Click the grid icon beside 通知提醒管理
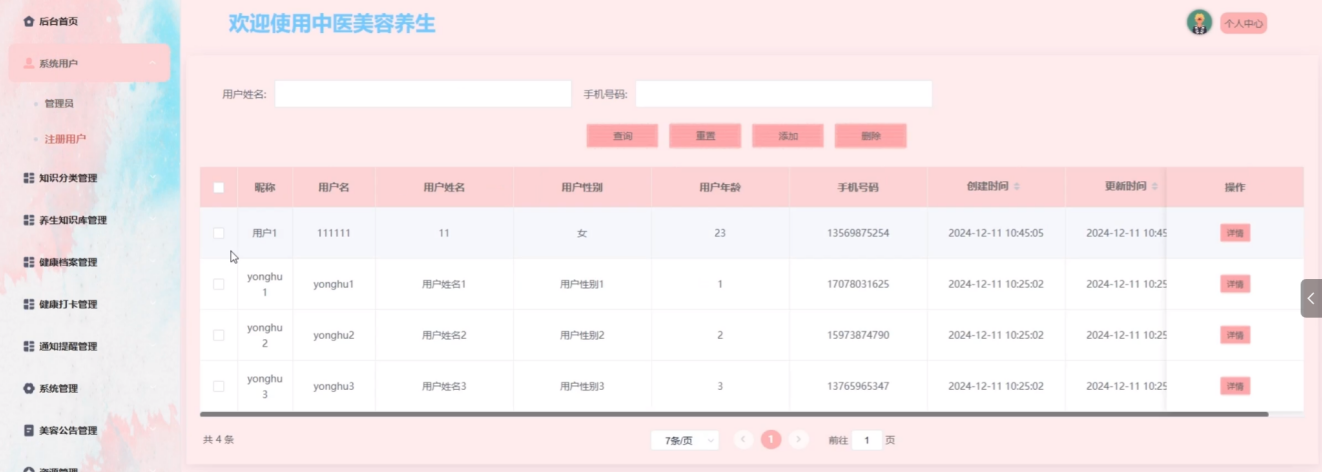The width and height of the screenshot is (1322, 472). tap(29, 346)
